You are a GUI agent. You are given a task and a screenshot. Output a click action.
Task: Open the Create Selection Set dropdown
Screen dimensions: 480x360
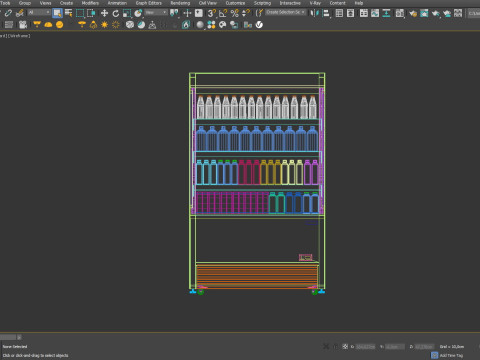[x=286, y=12]
